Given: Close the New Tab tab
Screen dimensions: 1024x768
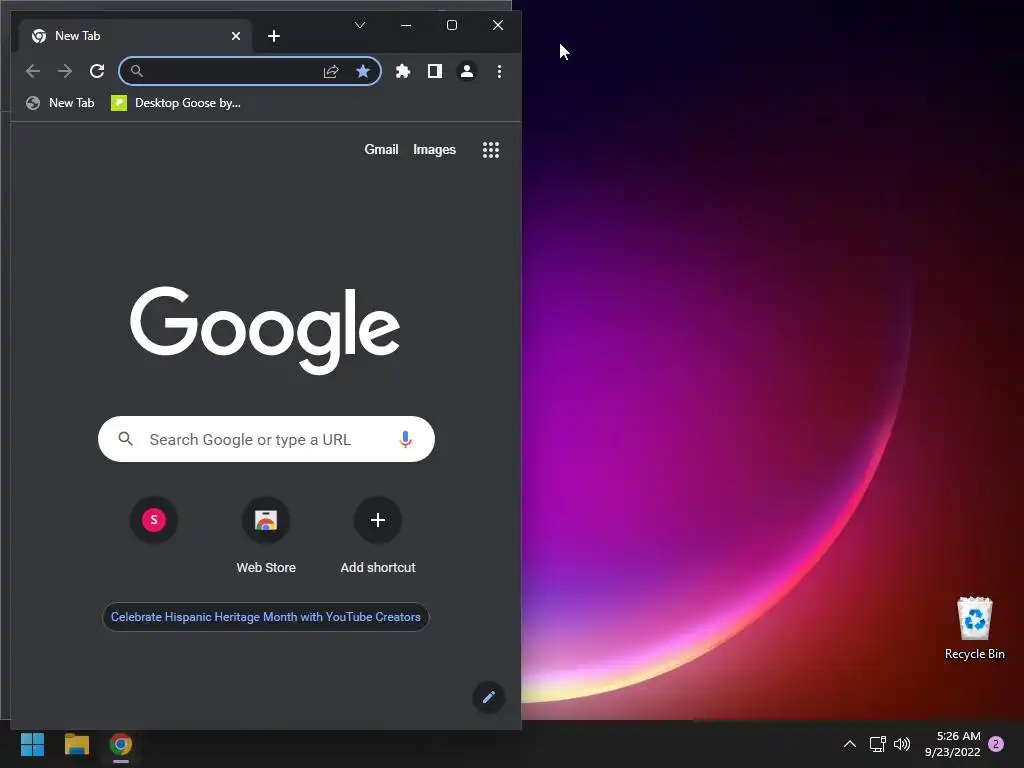Looking at the screenshot, I should (x=236, y=36).
